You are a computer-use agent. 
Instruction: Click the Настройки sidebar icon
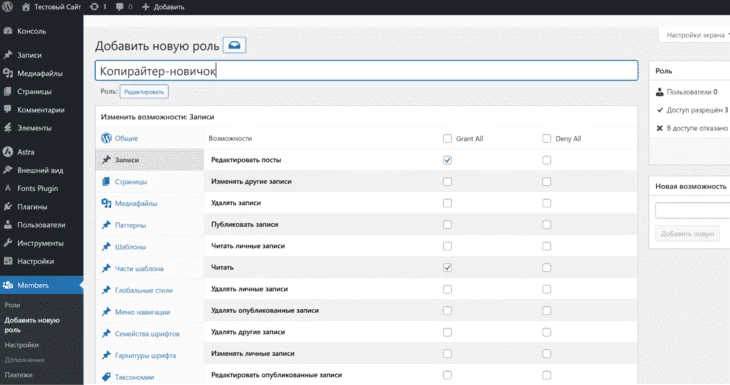point(7,261)
